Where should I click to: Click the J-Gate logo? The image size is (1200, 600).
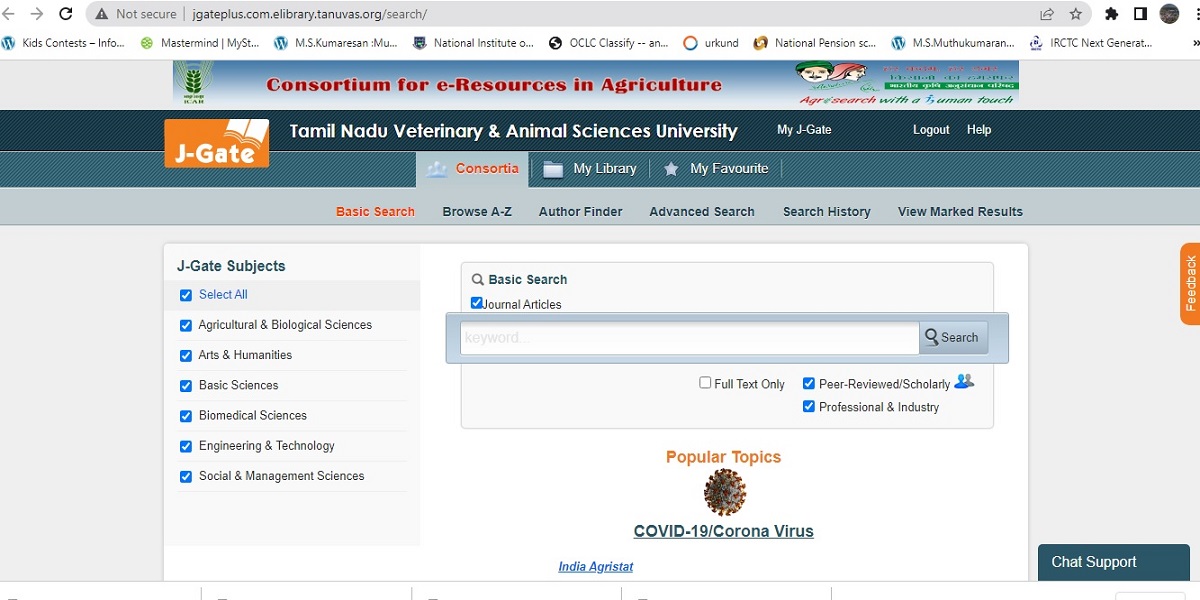pyautogui.click(x=217, y=143)
